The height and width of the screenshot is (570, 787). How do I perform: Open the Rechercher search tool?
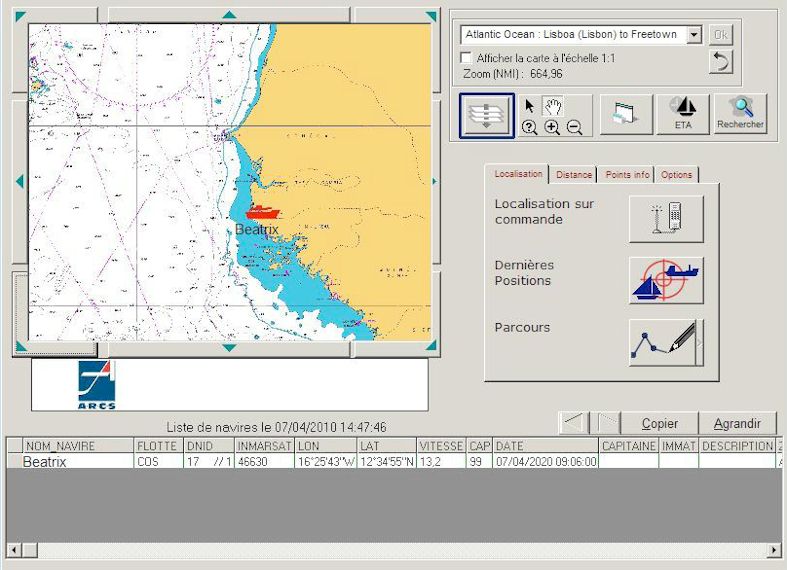click(x=740, y=114)
